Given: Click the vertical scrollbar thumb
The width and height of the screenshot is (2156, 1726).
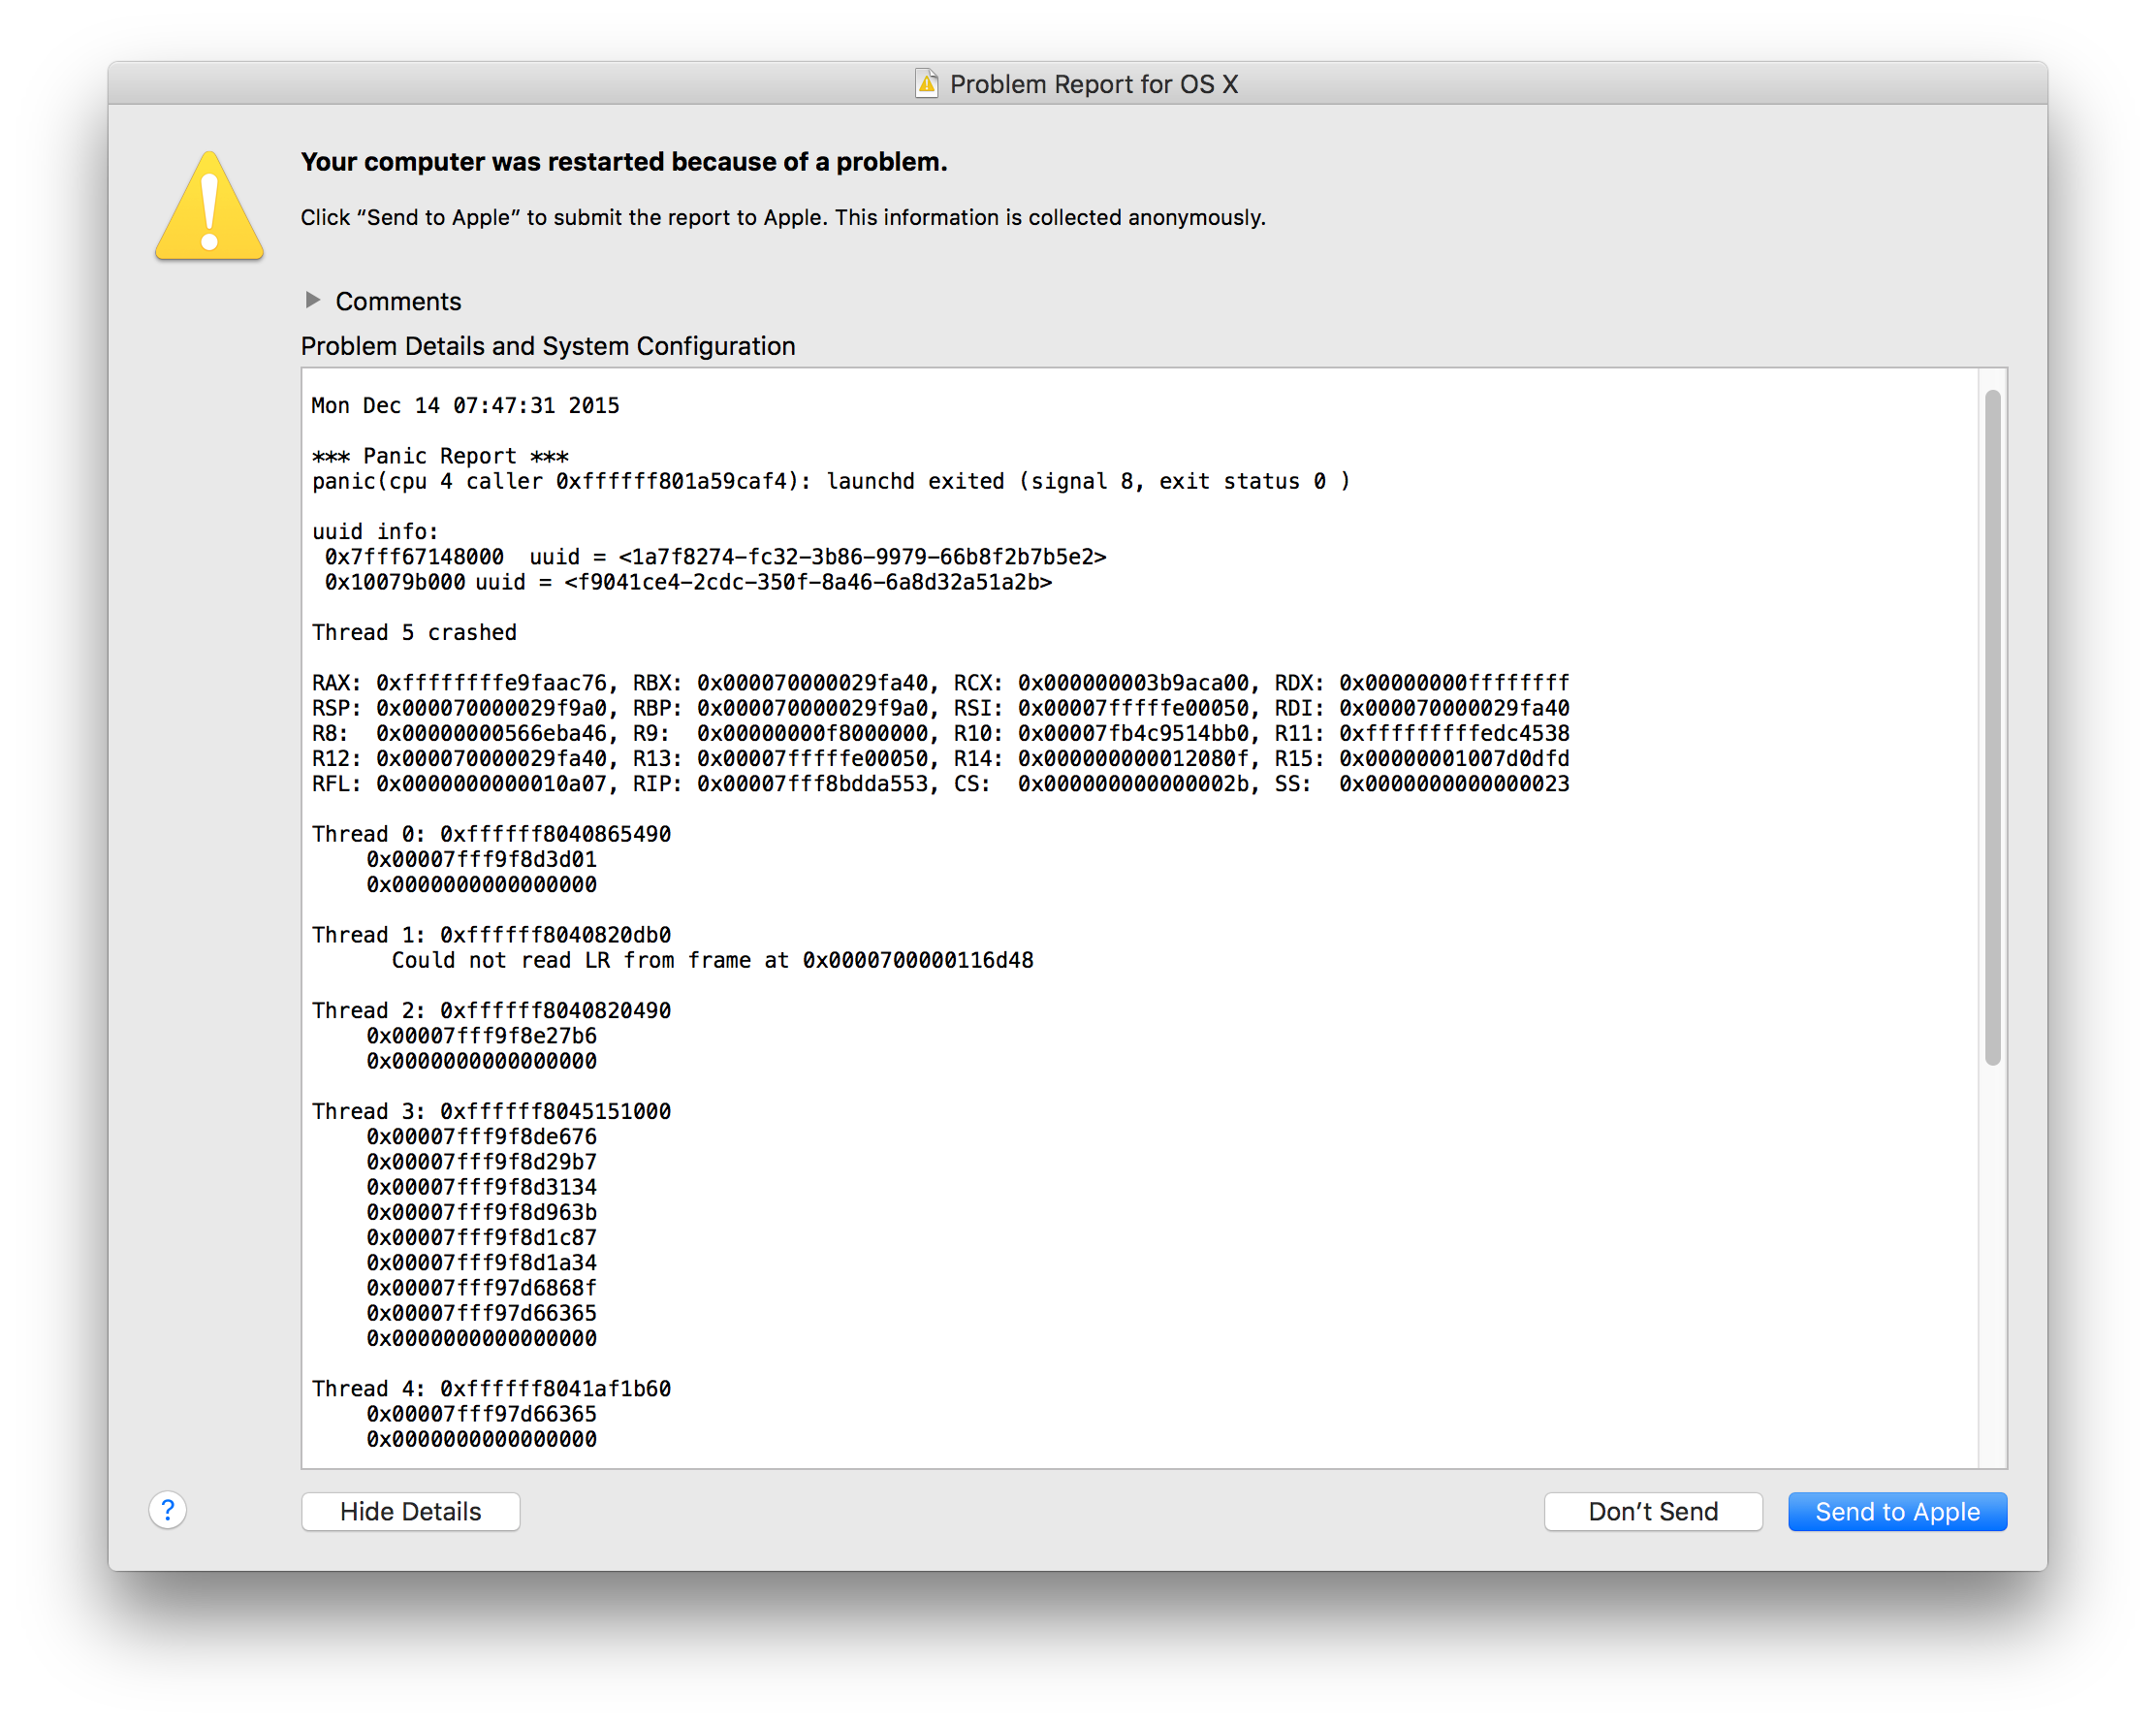Looking at the screenshot, I should (x=1992, y=728).
